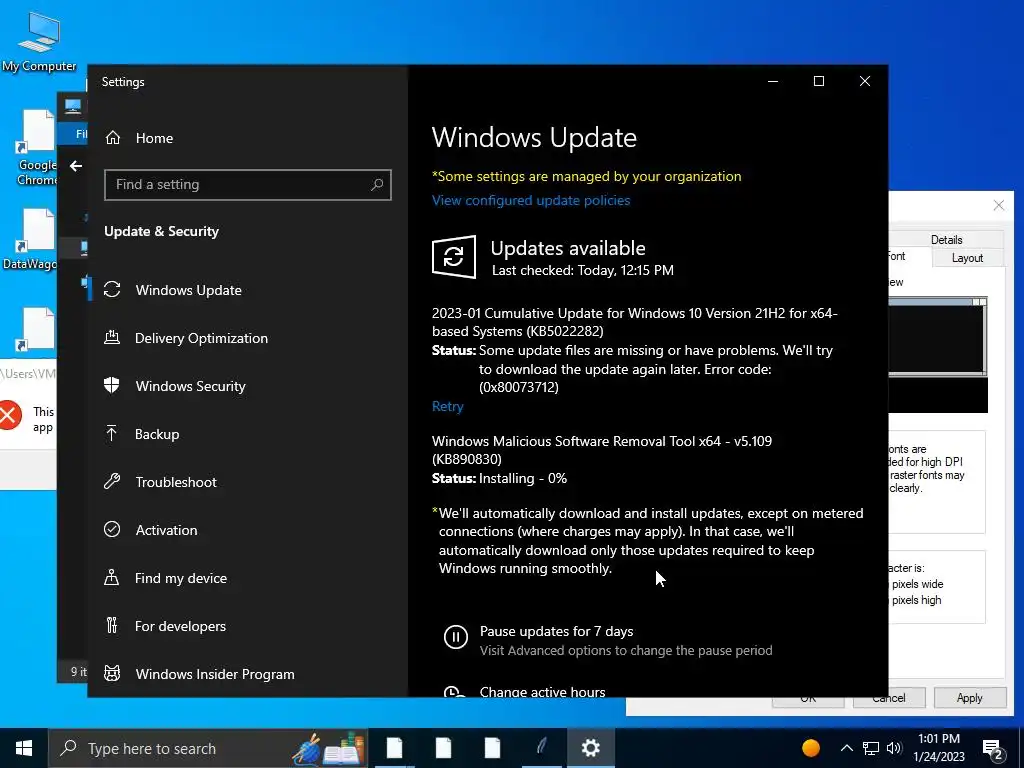
Task: Open the Action Center notifications
Action: click(x=992, y=750)
